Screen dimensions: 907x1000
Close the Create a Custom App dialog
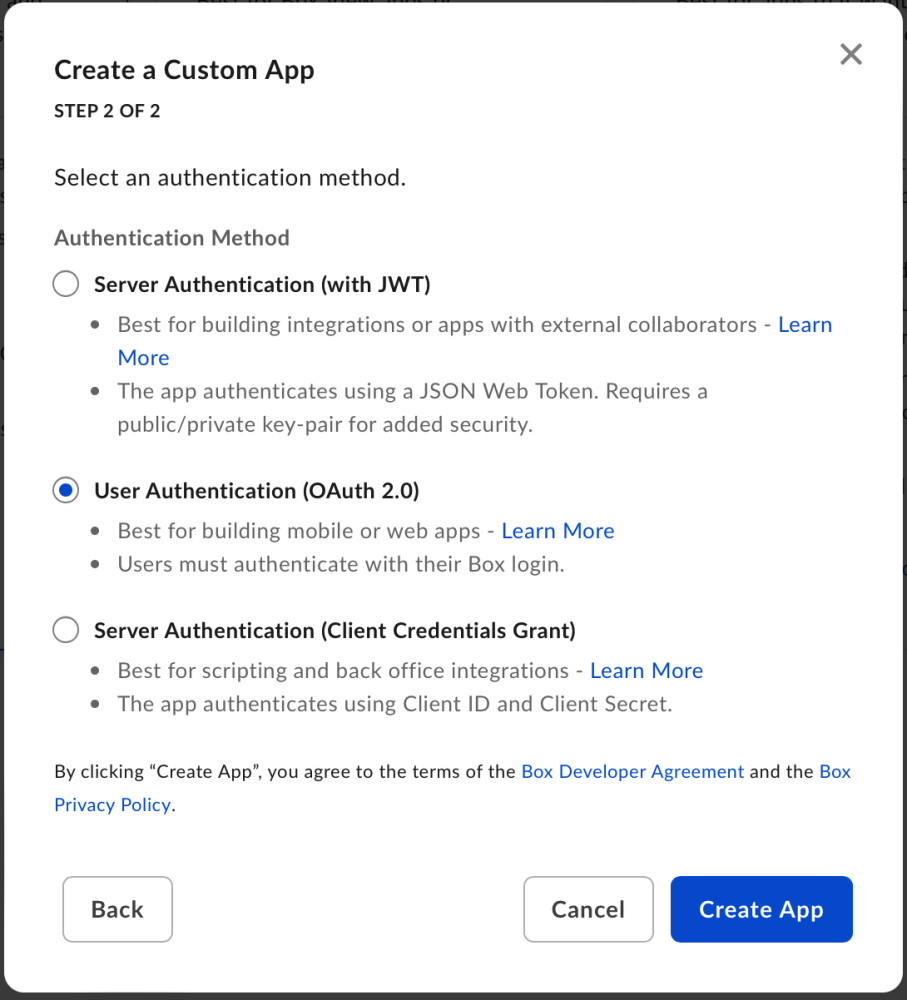pyautogui.click(x=851, y=54)
